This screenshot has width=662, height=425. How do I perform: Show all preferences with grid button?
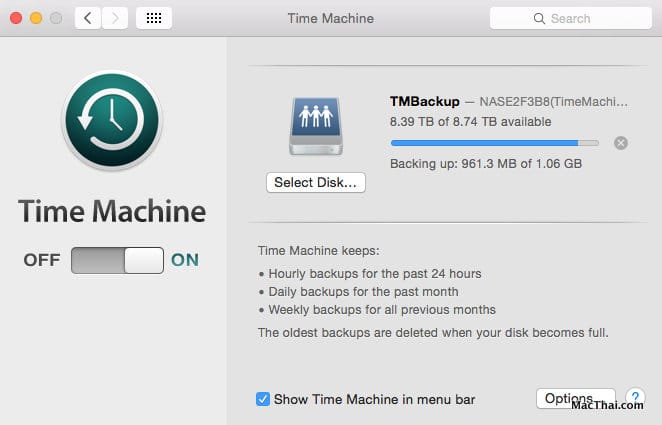click(x=154, y=18)
